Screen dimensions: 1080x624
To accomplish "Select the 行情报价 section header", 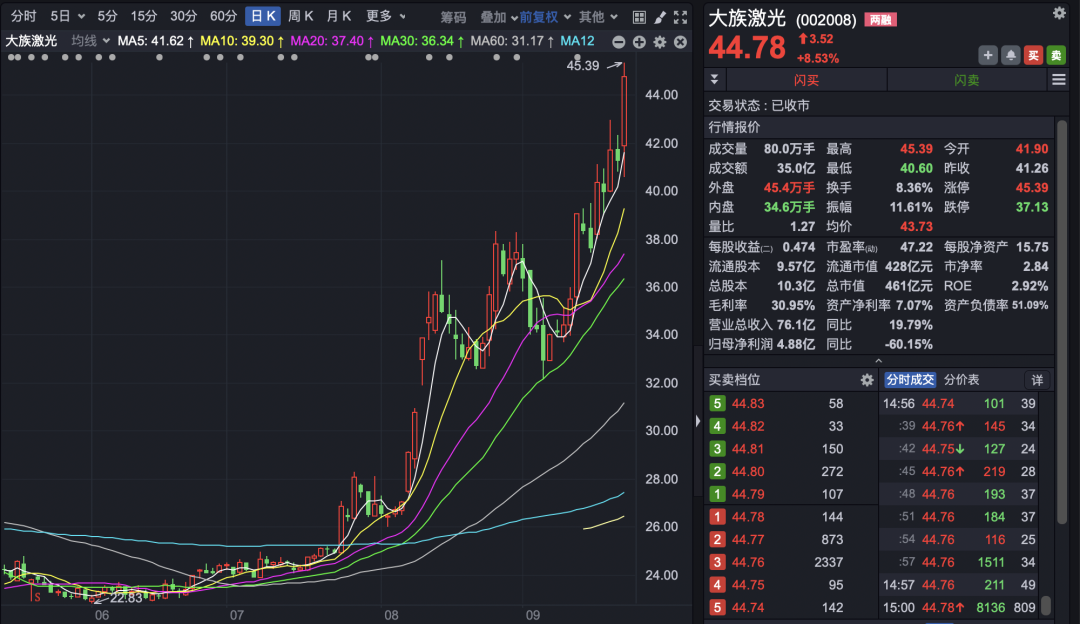I will 734,127.
